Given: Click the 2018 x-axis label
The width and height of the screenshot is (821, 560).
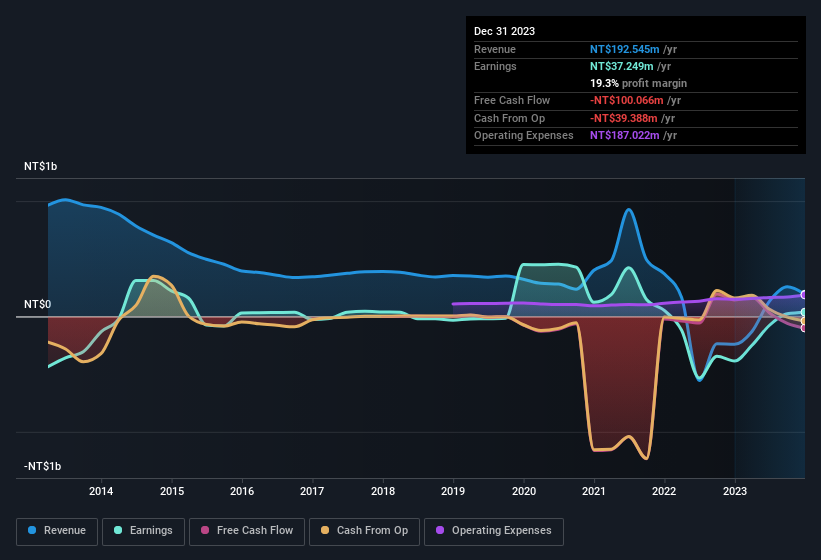Looking at the screenshot, I should (x=383, y=491).
